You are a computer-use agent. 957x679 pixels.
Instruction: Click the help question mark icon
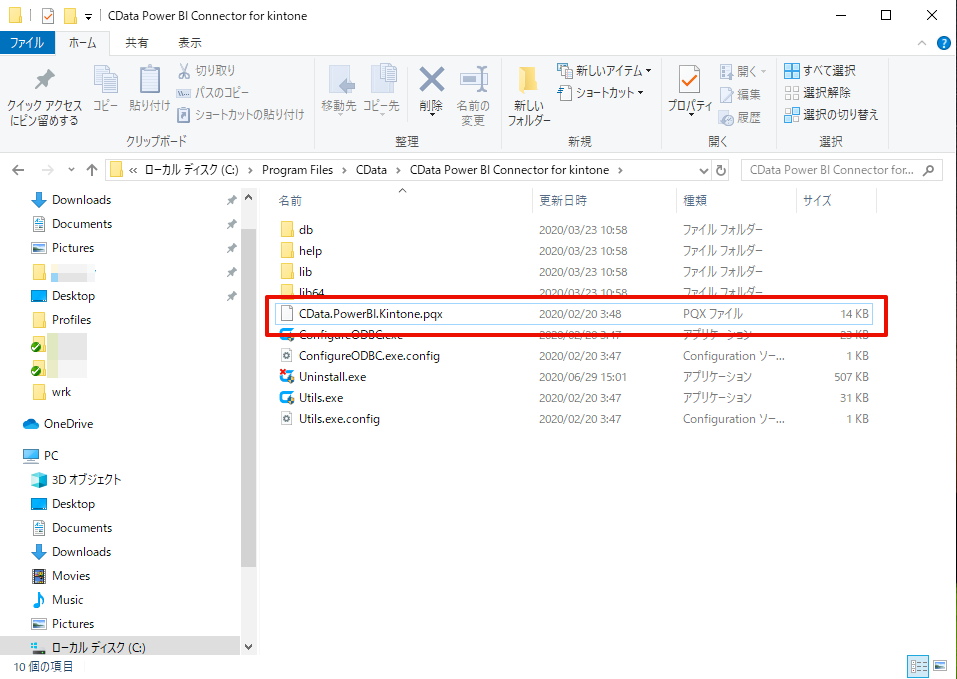(x=944, y=43)
